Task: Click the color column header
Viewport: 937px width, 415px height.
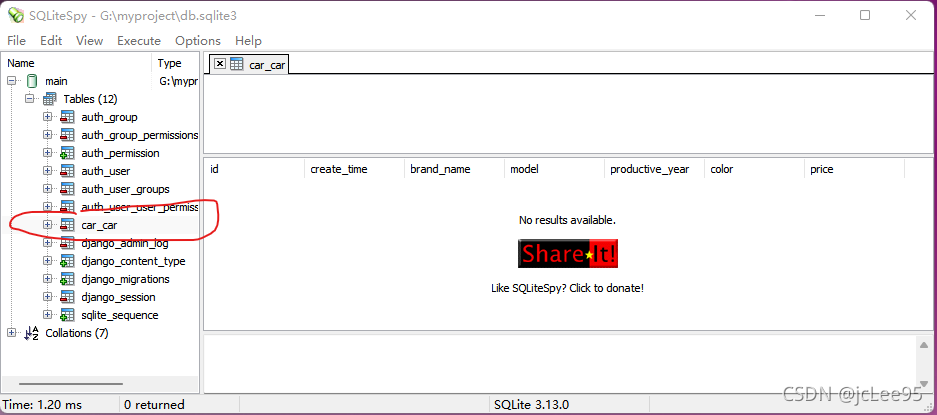Action: pyautogui.click(x=754, y=169)
